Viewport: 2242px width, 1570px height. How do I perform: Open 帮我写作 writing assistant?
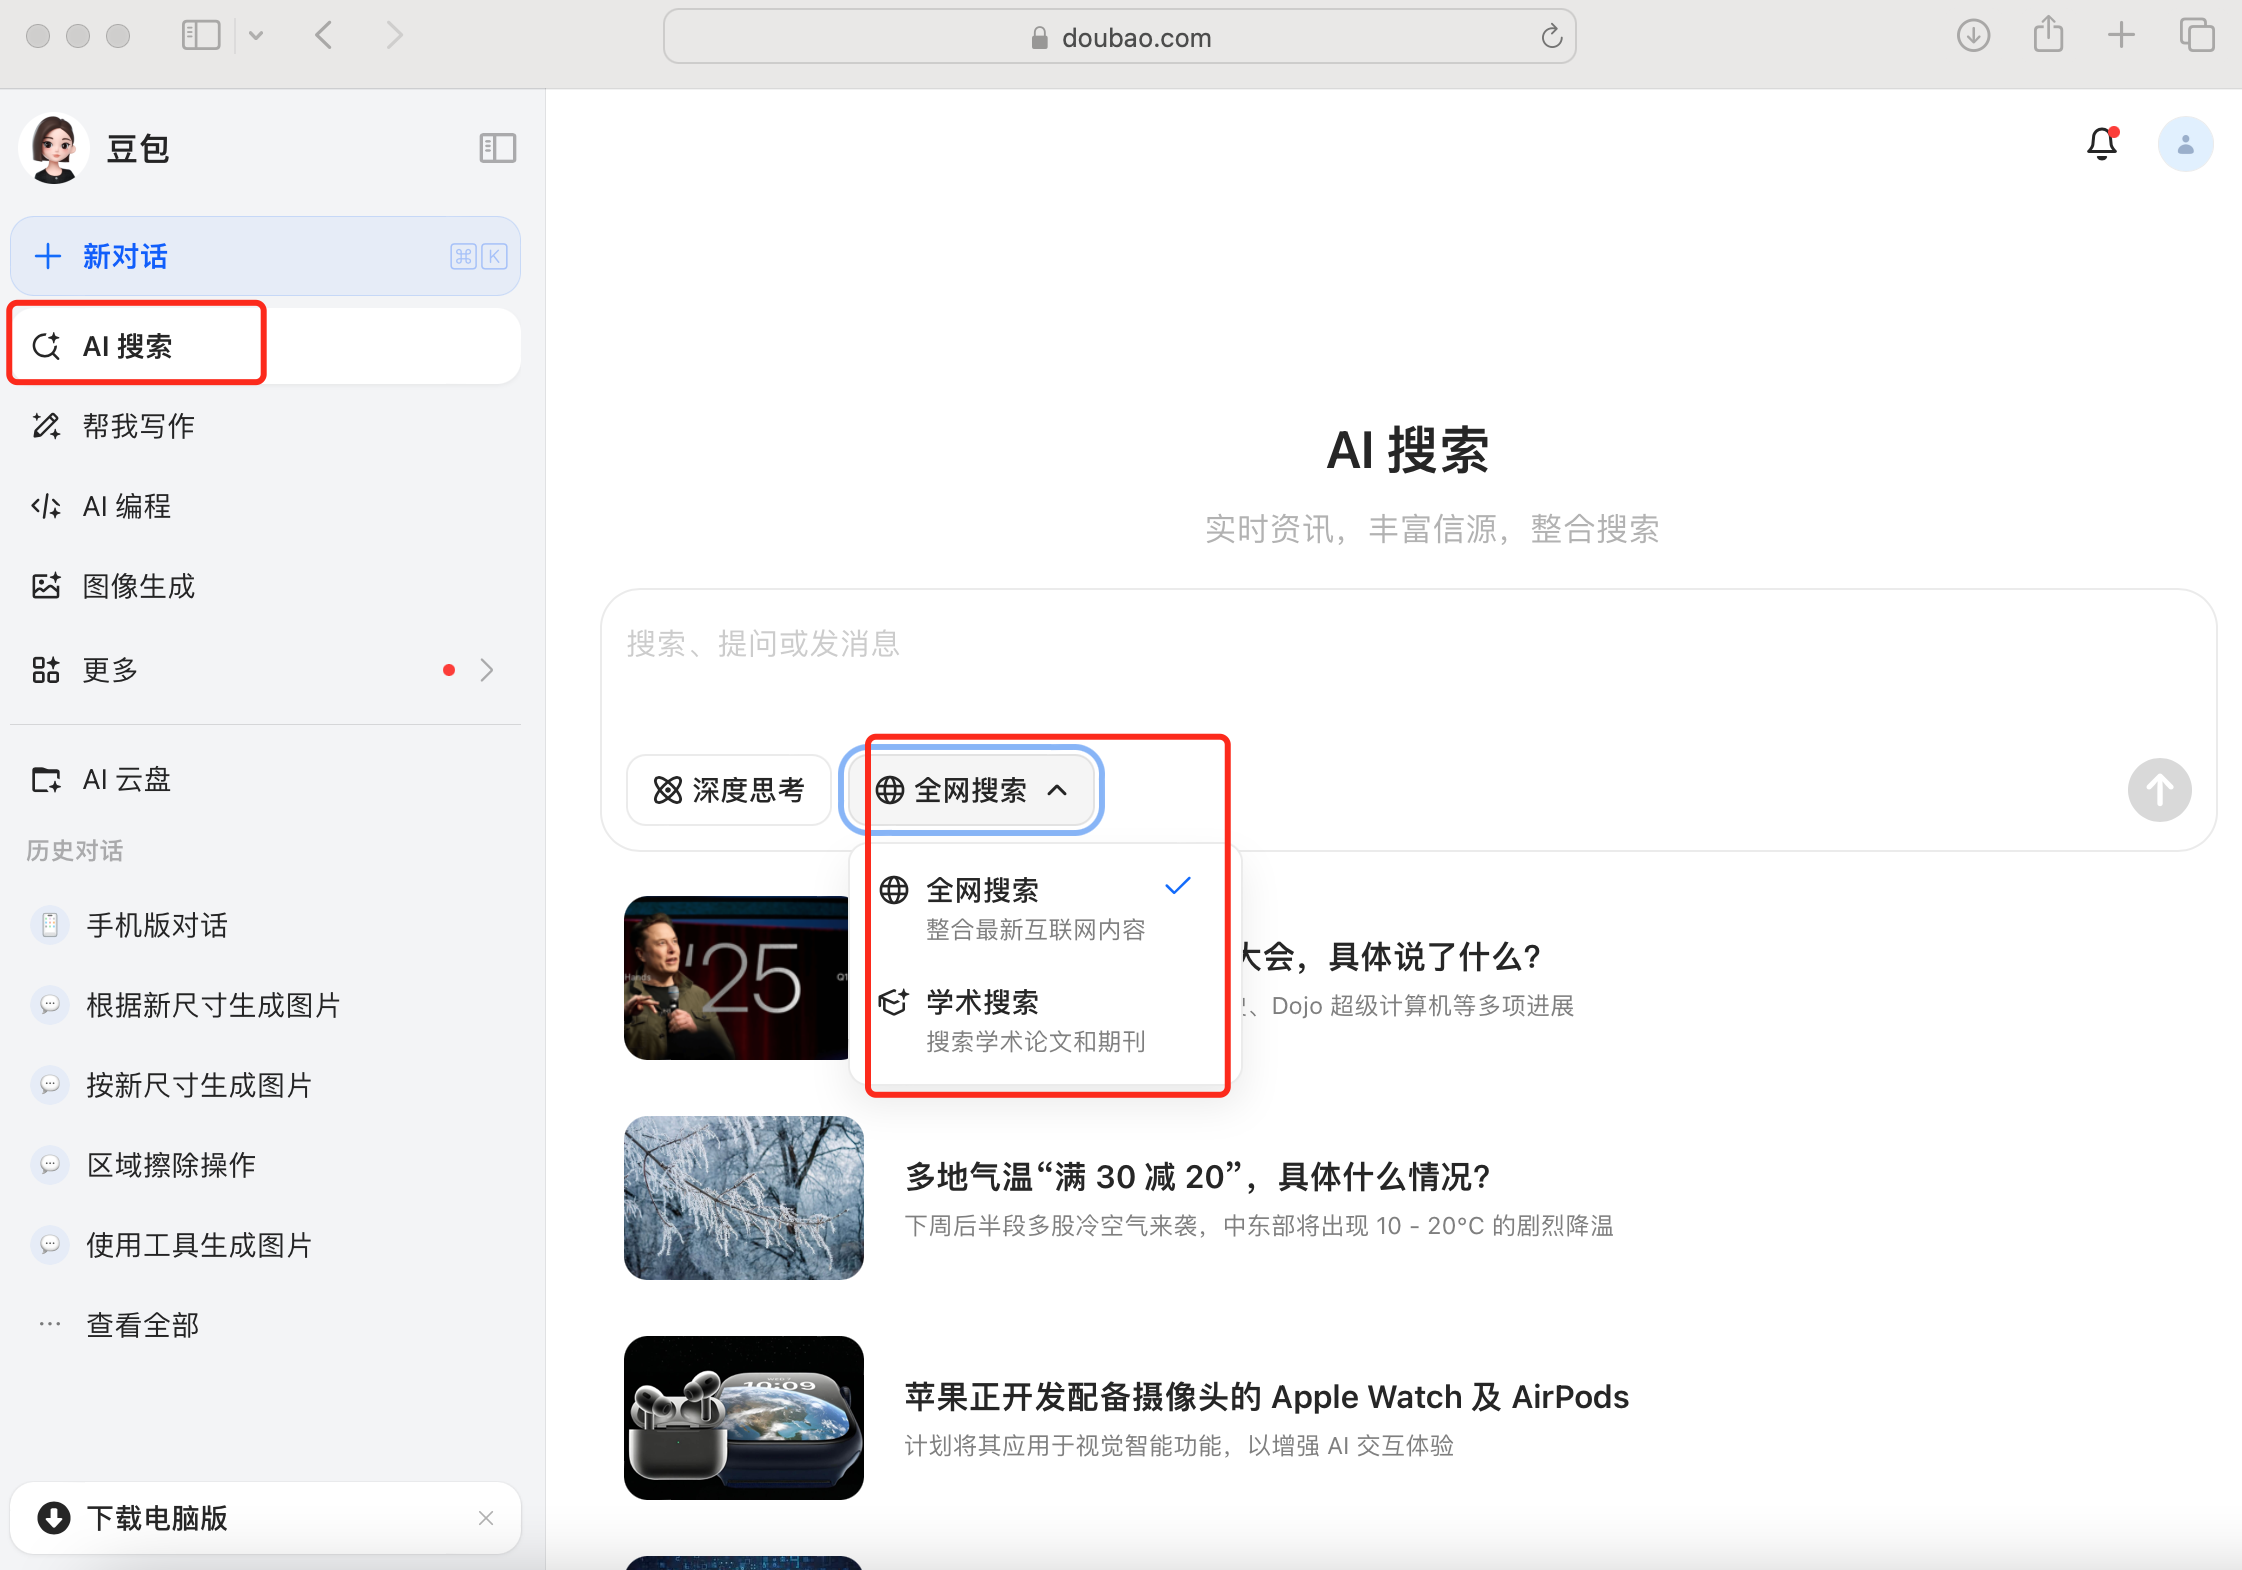(x=265, y=426)
